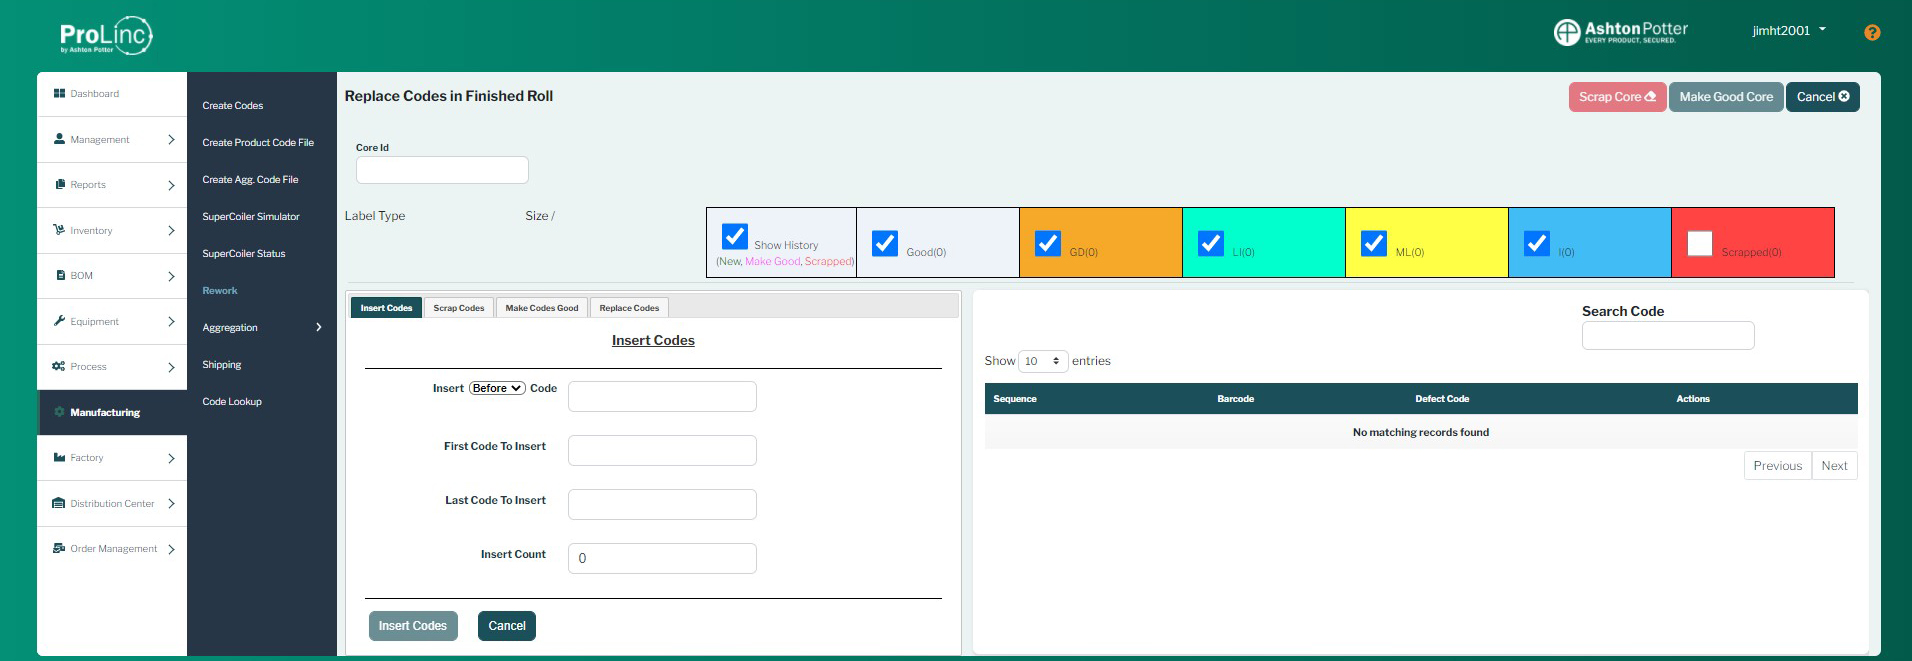Switch to the Insert Codes tab
1912x661 pixels.
pyautogui.click(x=386, y=308)
